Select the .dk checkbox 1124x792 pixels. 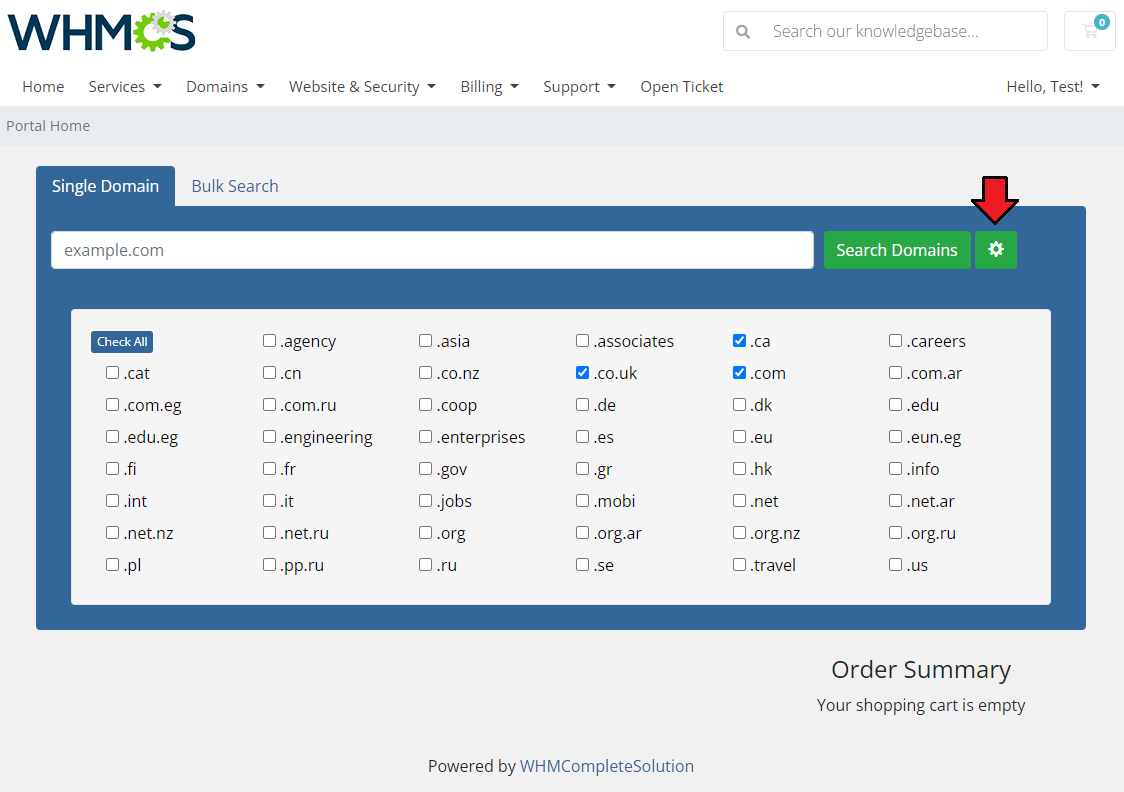(739, 405)
